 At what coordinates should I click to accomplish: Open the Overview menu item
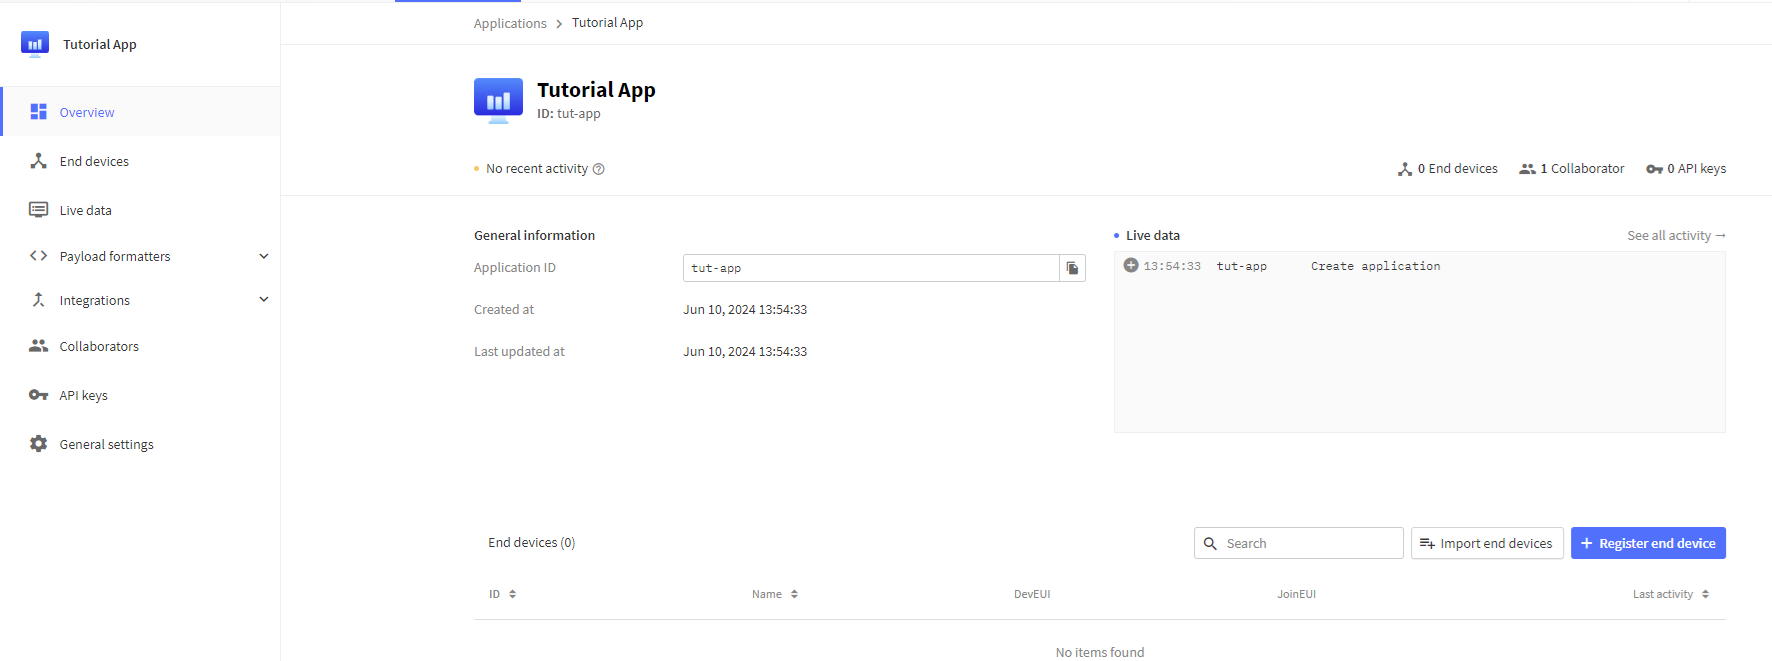pyautogui.click(x=141, y=112)
